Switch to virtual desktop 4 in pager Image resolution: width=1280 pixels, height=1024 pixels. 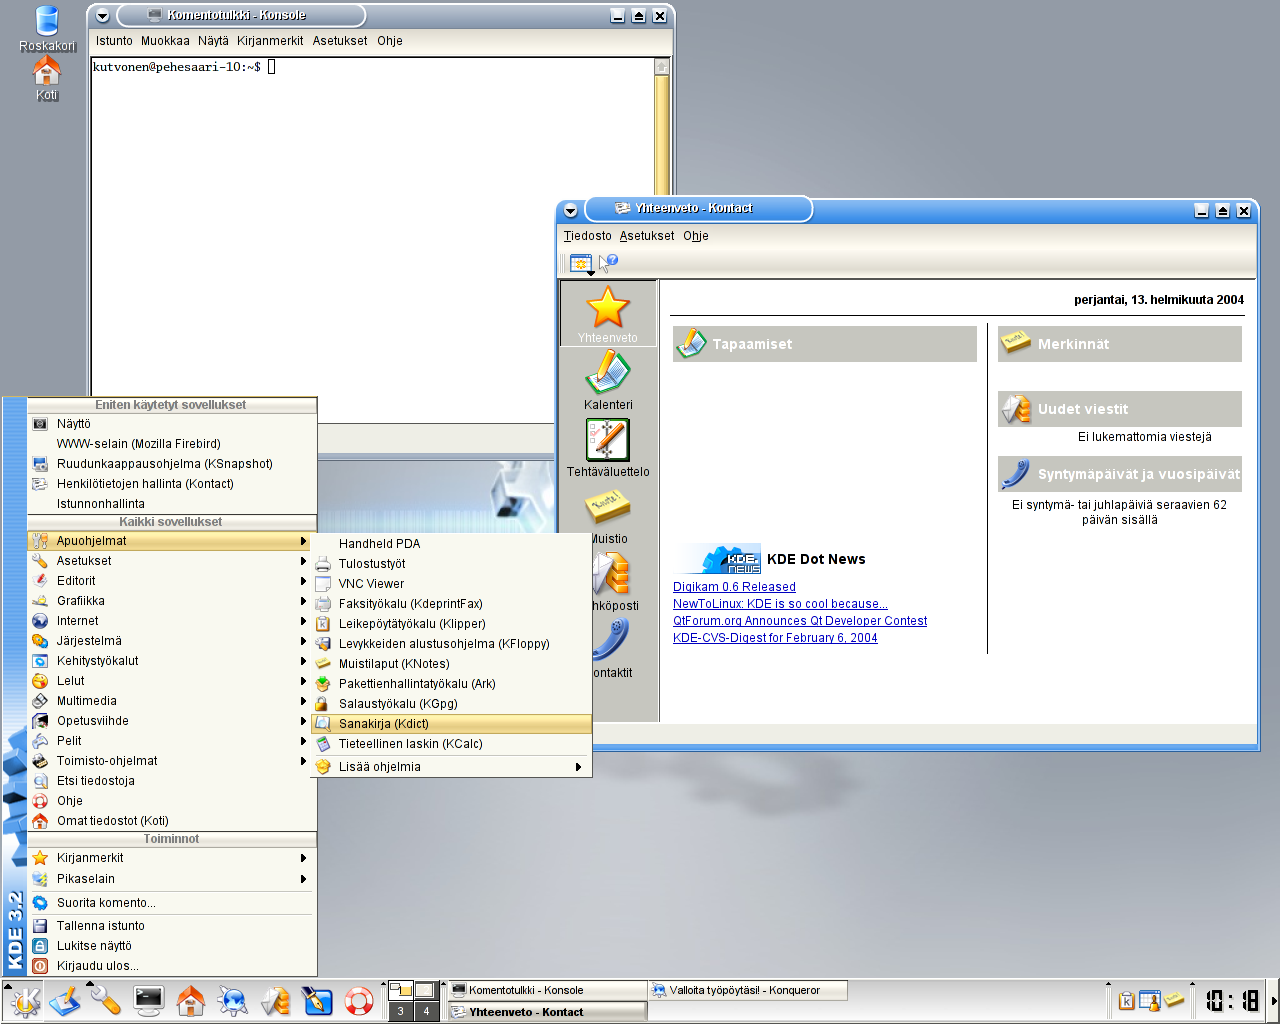[426, 1011]
